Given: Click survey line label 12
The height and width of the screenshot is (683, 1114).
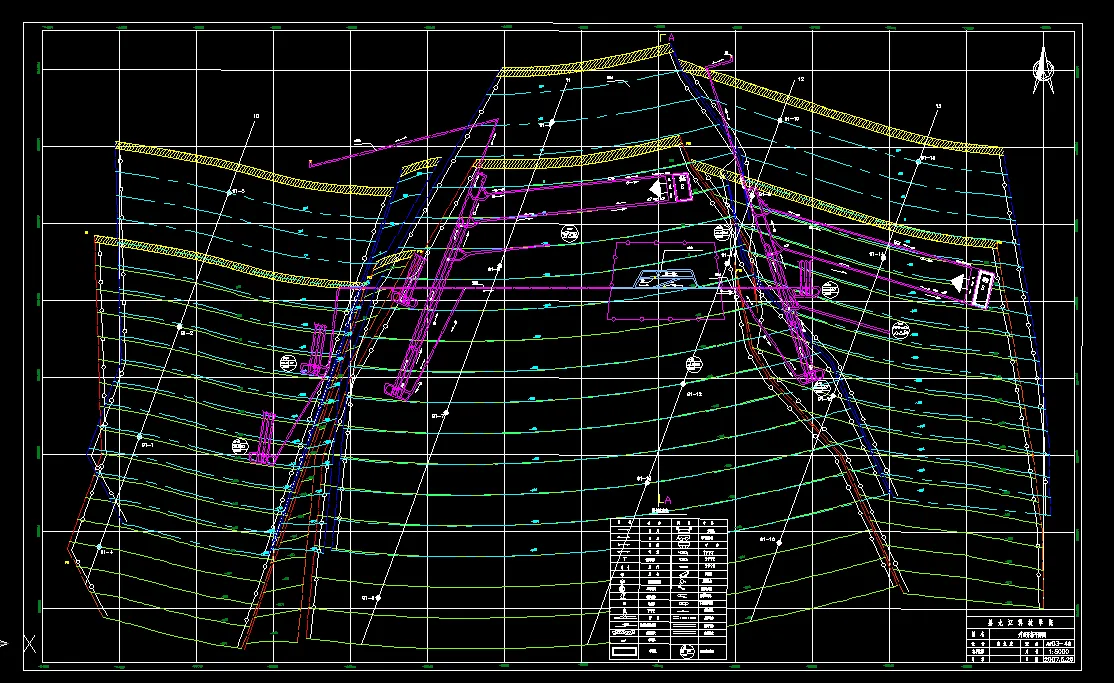Looking at the screenshot, I should tap(801, 79).
